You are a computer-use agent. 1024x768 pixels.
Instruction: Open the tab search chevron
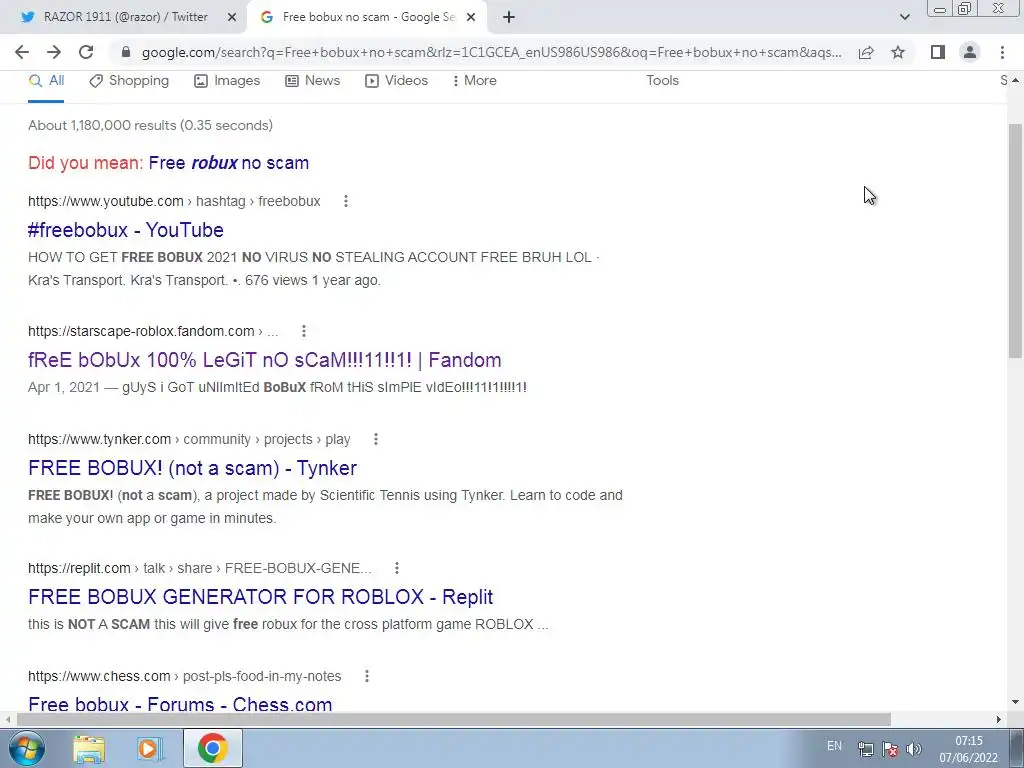click(x=904, y=17)
